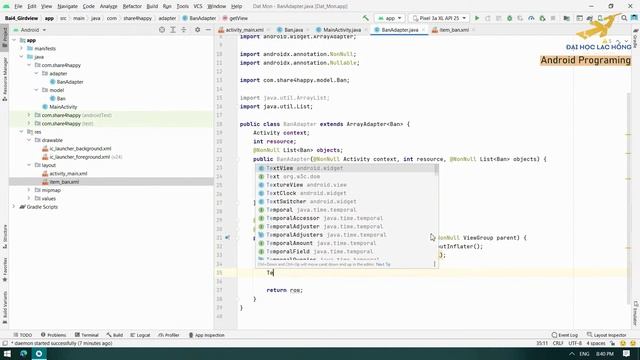Switch to Ban.java editor tab
The height and width of the screenshot is (360, 640).
(x=293, y=30)
